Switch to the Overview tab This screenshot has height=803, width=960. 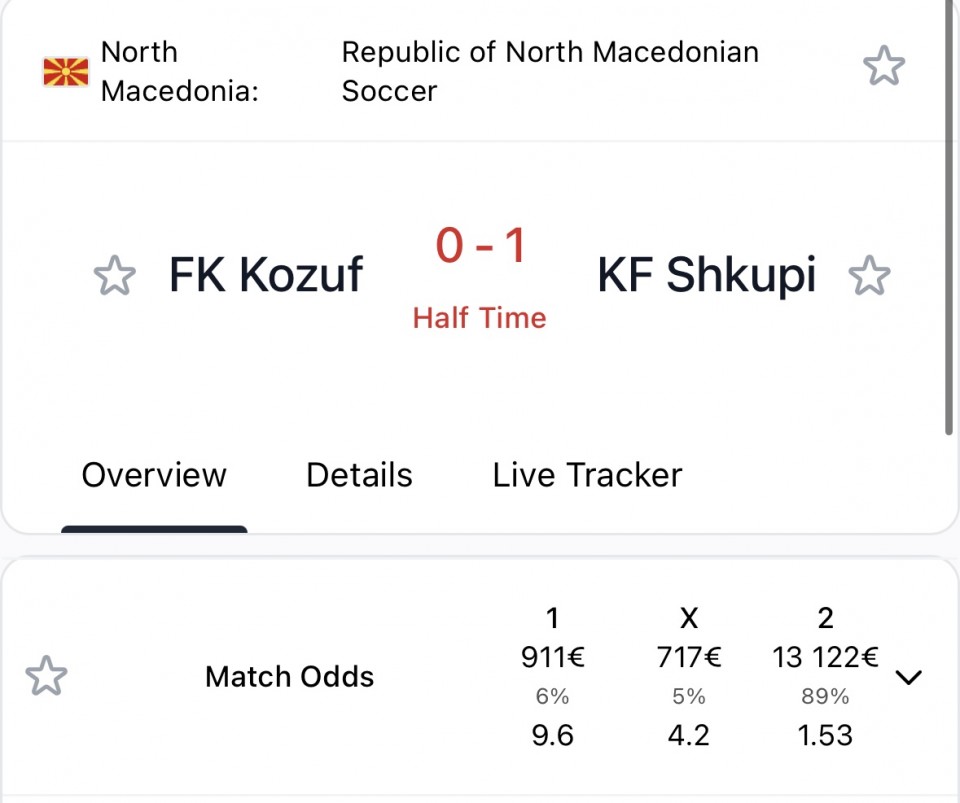click(x=154, y=476)
